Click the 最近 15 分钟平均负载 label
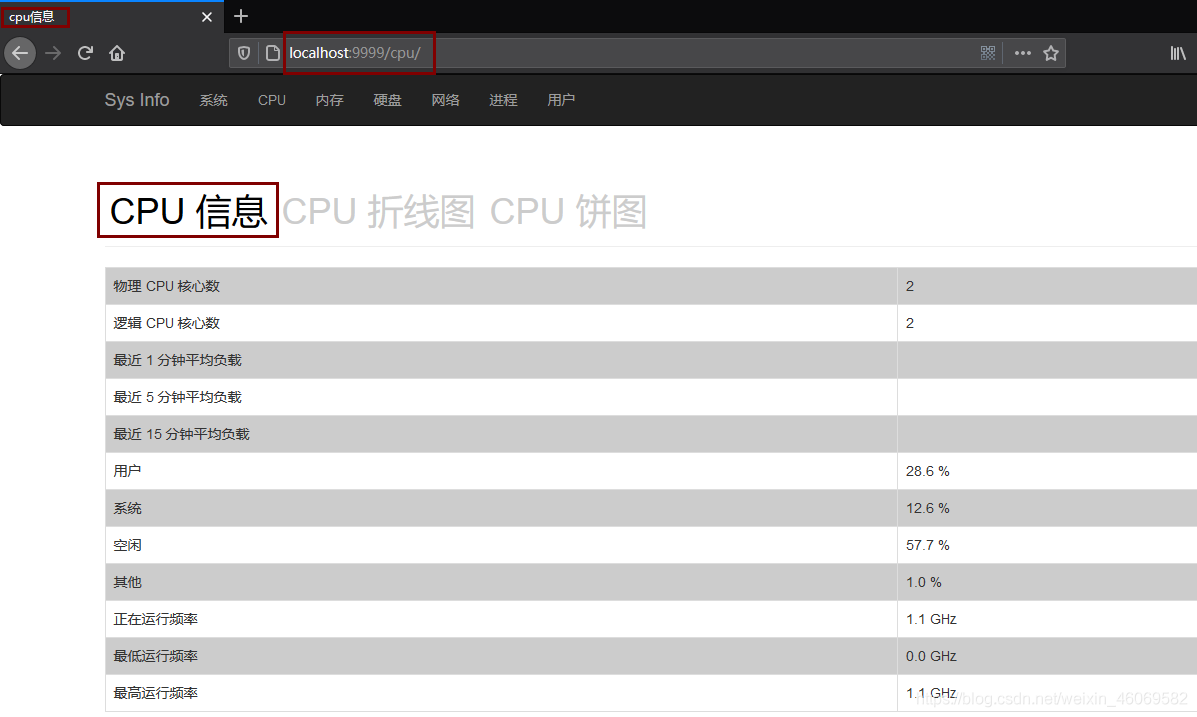This screenshot has height=717, width=1197. click(x=182, y=434)
